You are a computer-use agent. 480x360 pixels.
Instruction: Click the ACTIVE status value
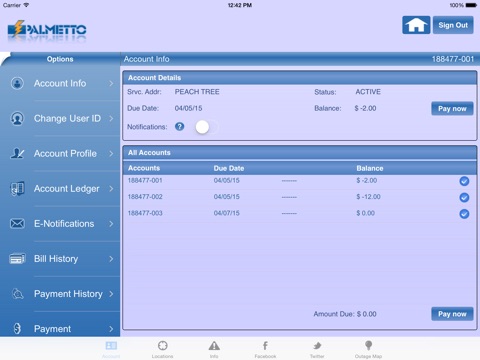368,92
